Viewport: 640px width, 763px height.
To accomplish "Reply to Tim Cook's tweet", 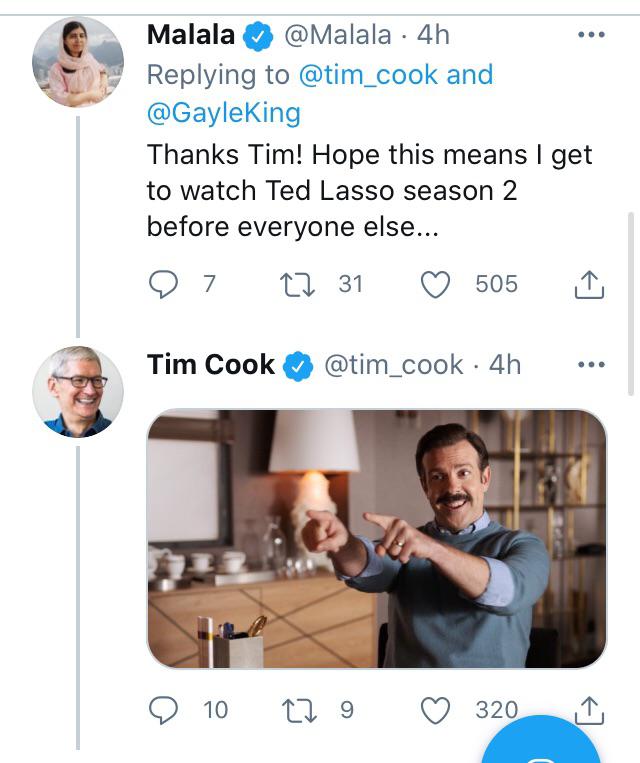I will pos(163,711).
